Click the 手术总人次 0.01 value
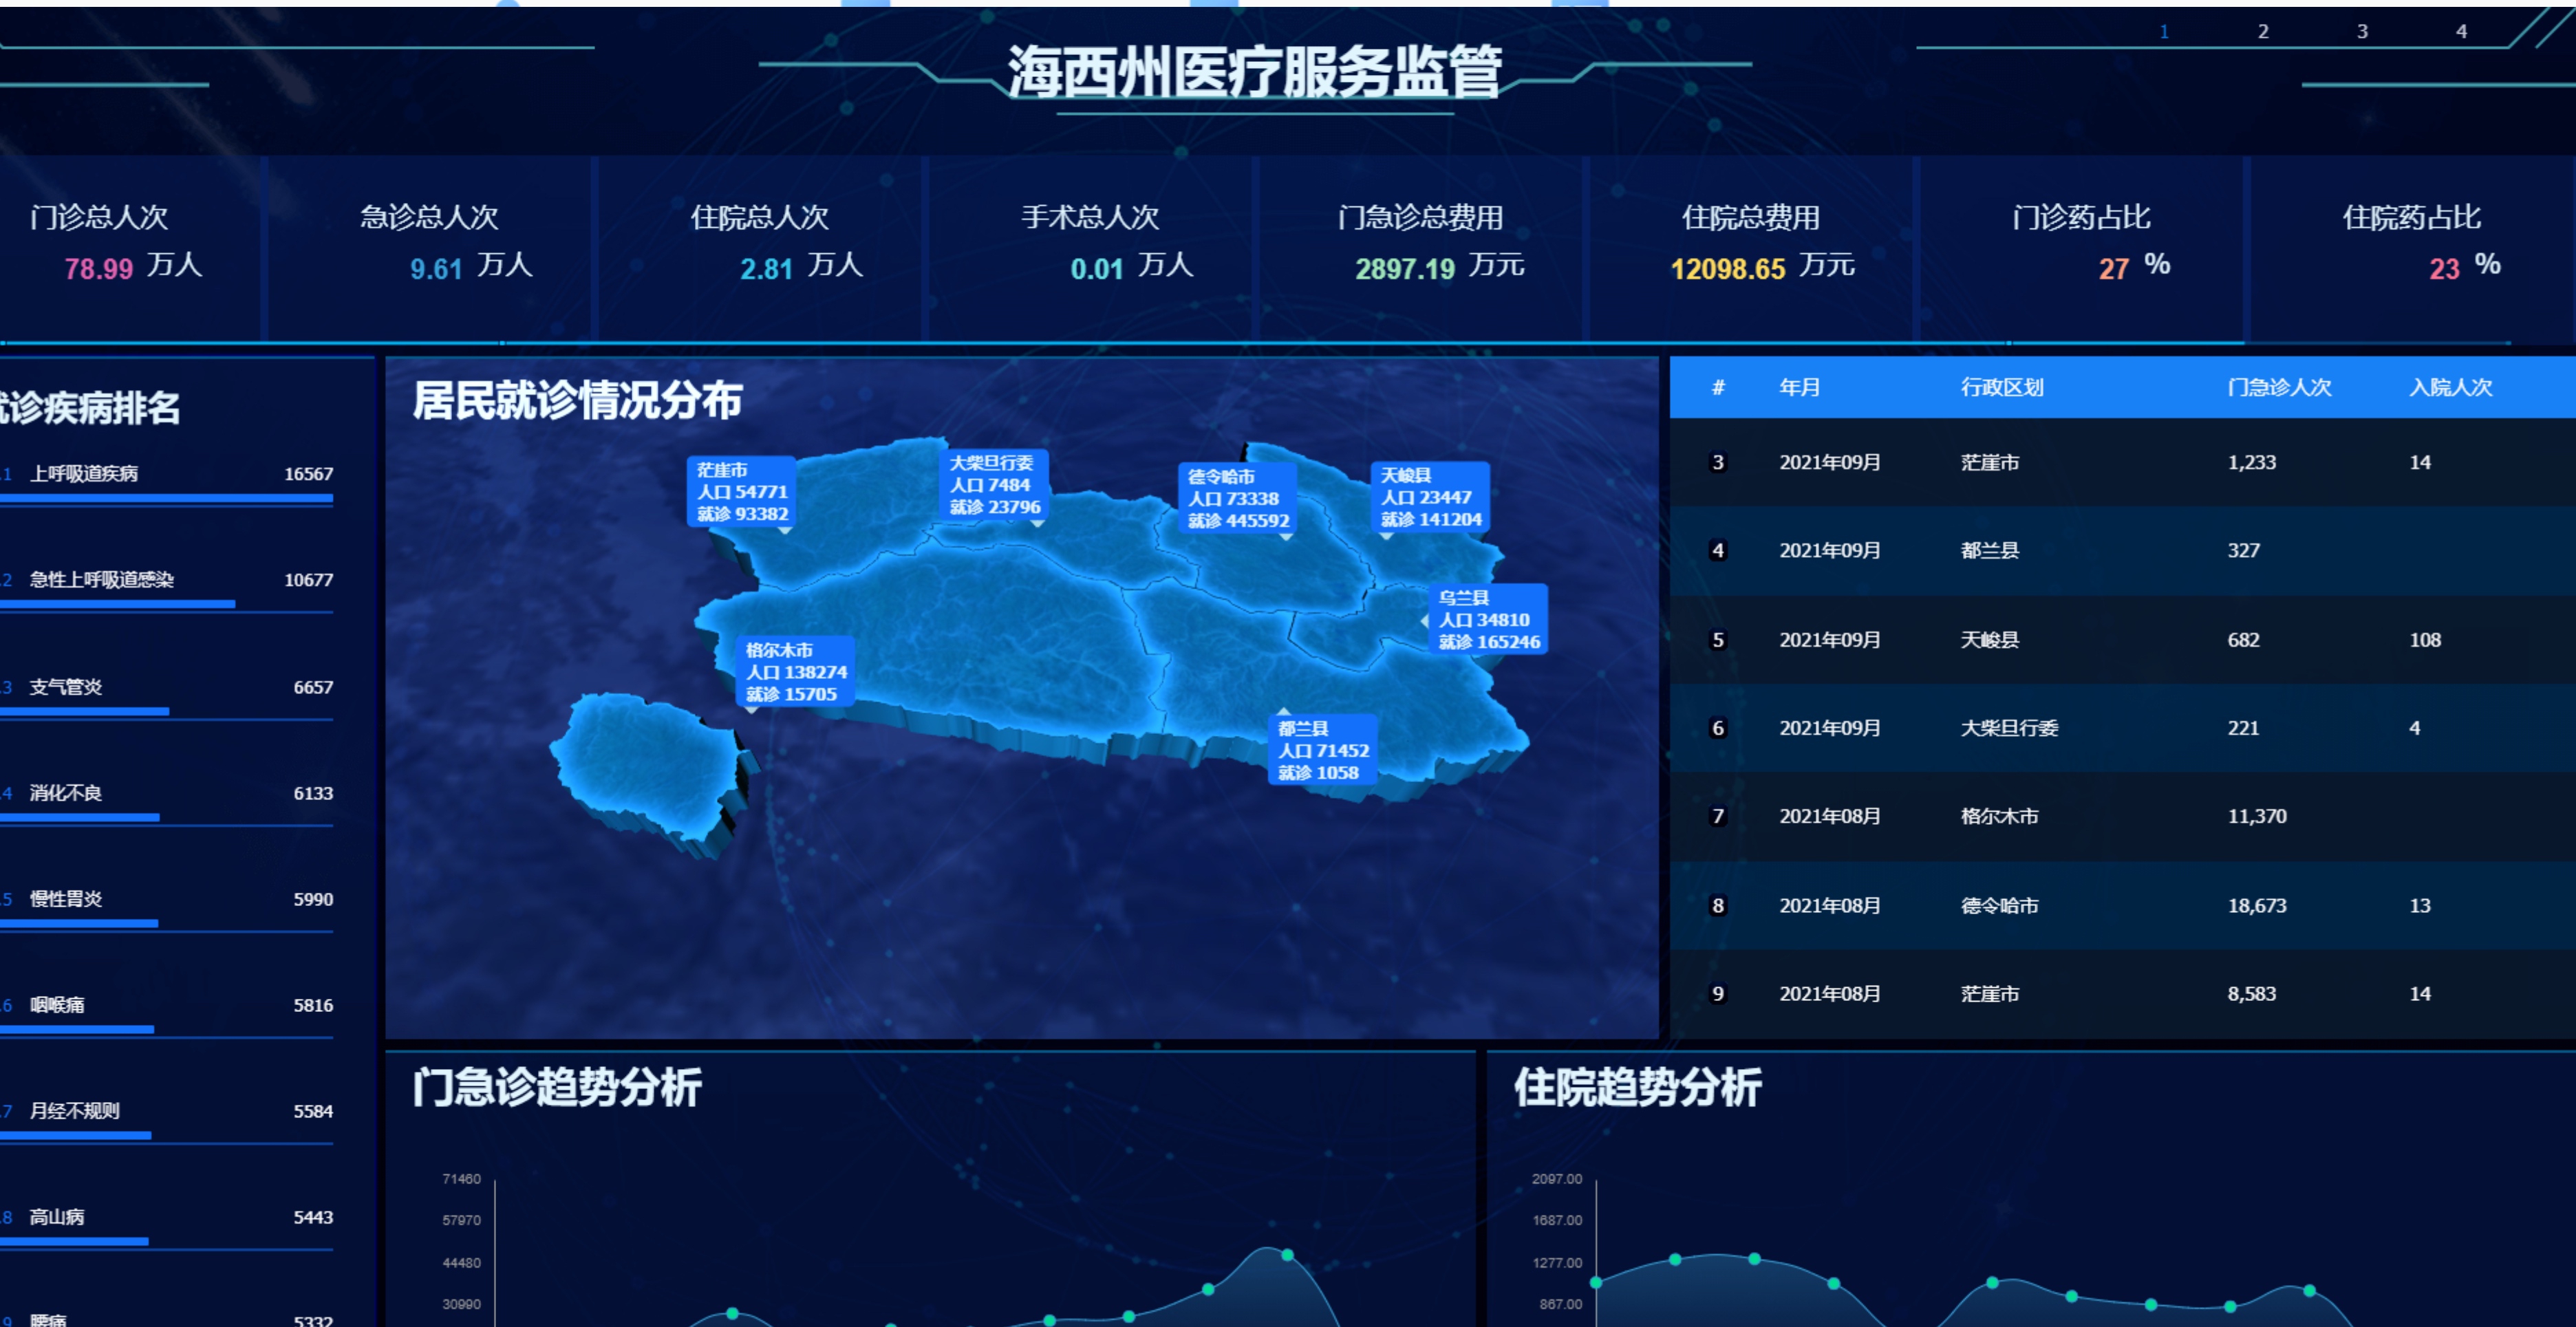The image size is (2576, 1327). coord(1097,268)
